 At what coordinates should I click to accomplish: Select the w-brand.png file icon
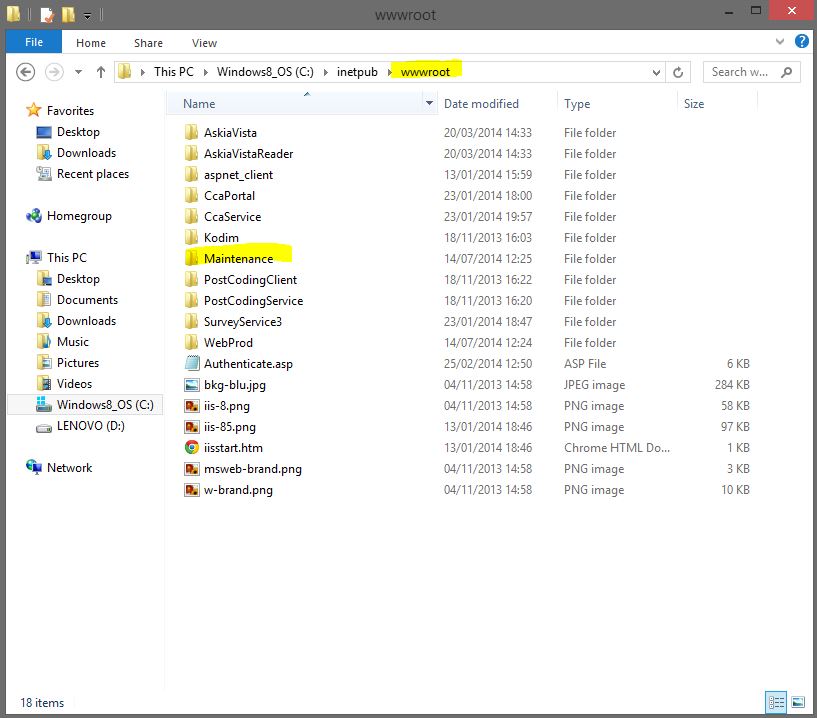[x=192, y=490]
